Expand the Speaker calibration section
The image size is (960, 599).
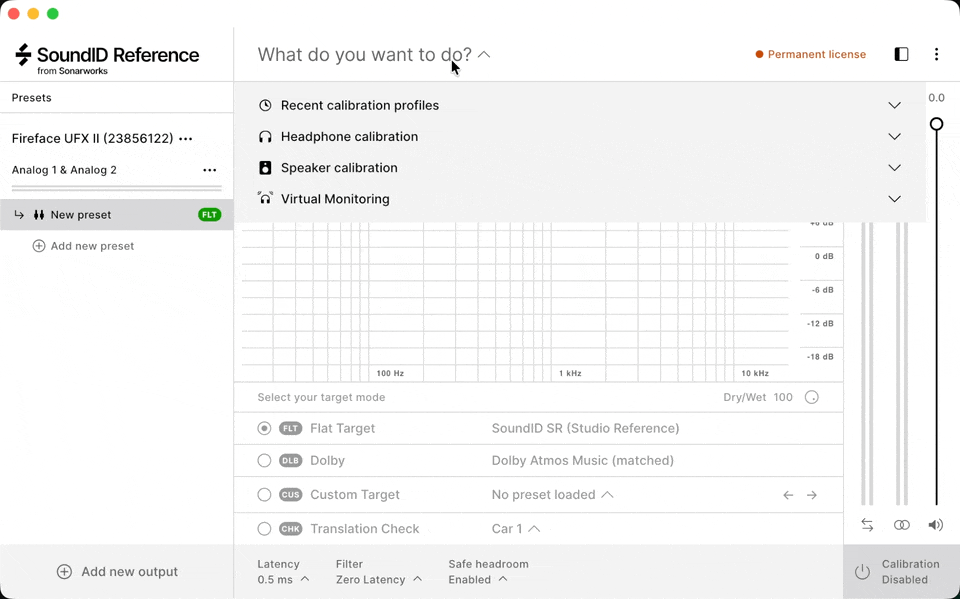pyautogui.click(x=894, y=167)
